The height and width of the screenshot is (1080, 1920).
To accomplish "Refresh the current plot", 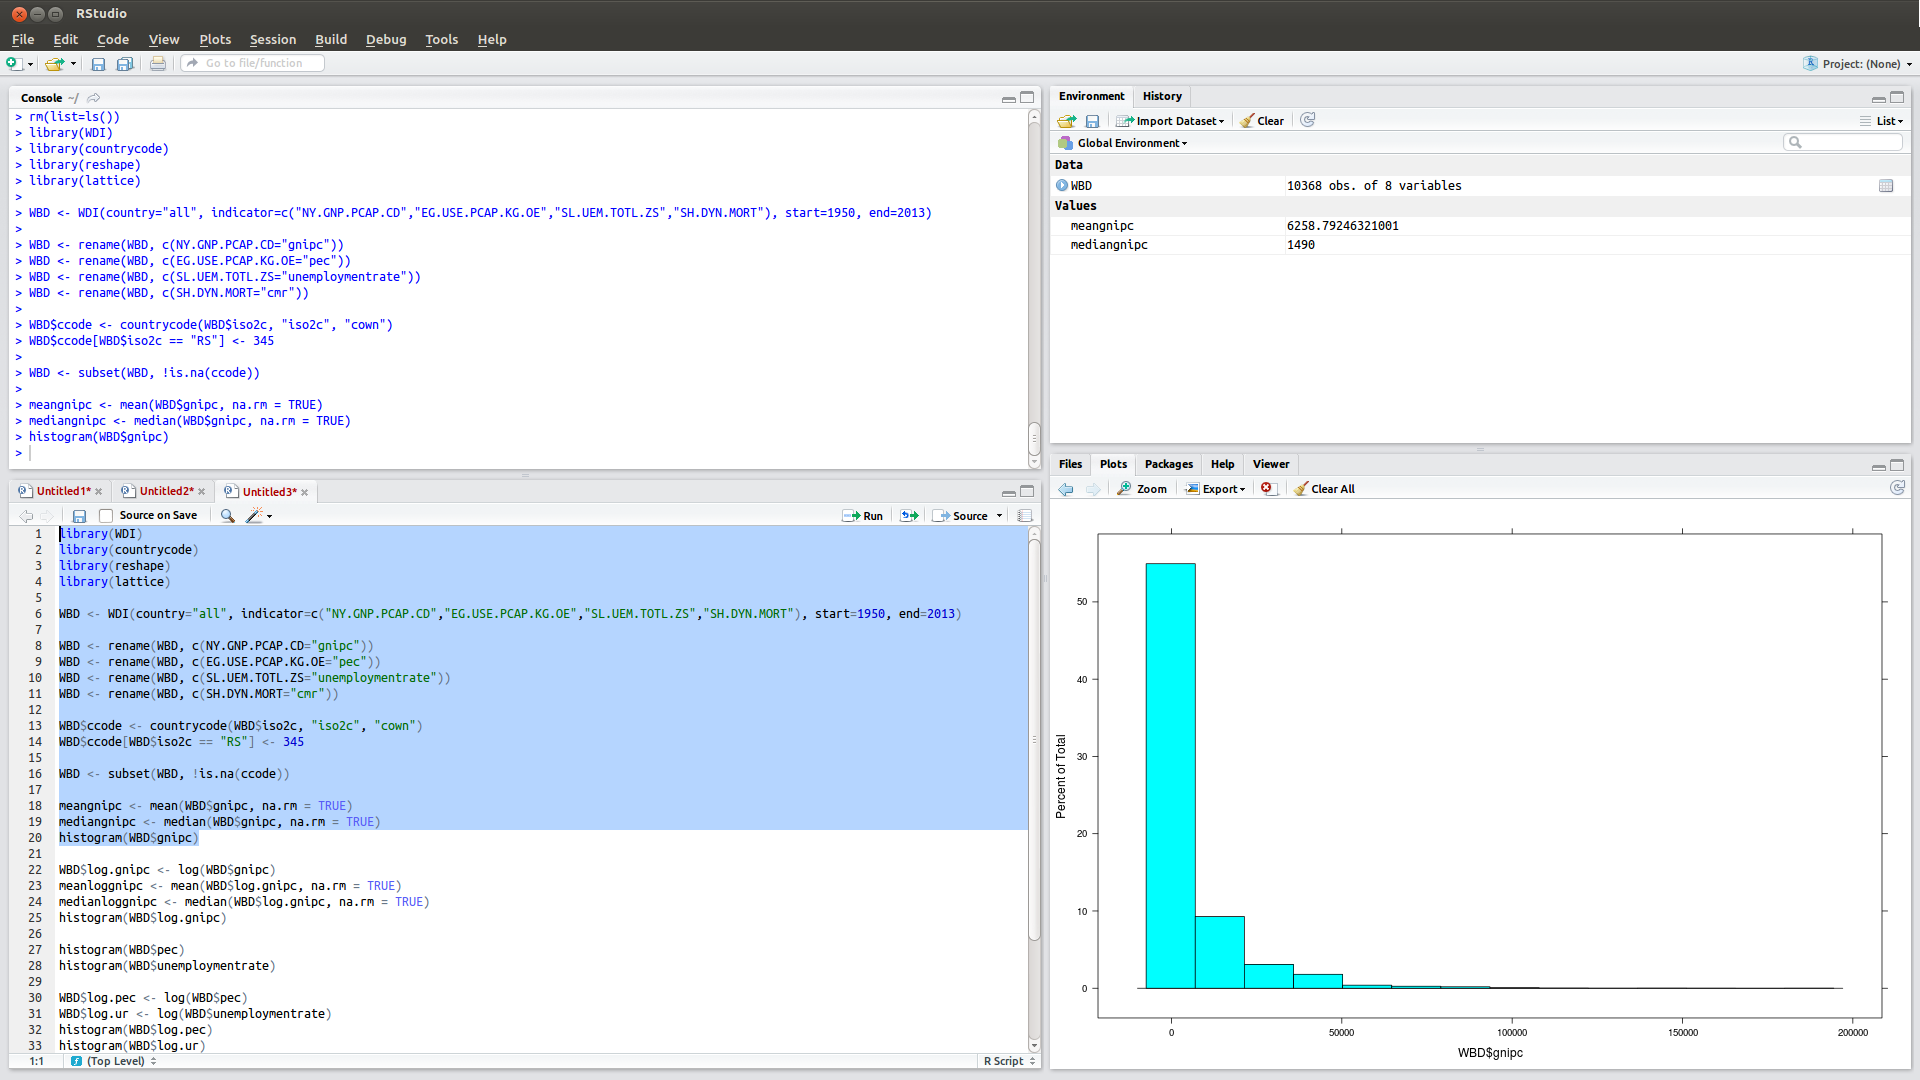I will 1897,488.
